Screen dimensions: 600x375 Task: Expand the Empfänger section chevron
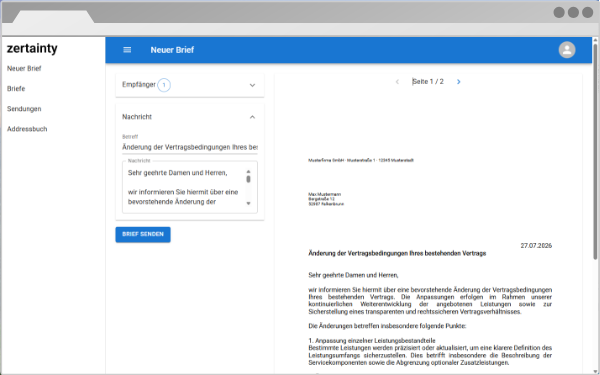pos(252,85)
